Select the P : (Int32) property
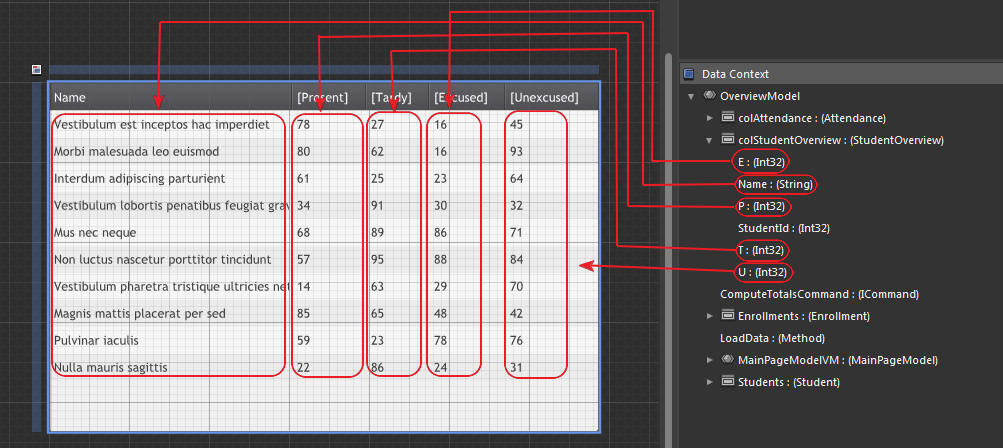 click(761, 206)
